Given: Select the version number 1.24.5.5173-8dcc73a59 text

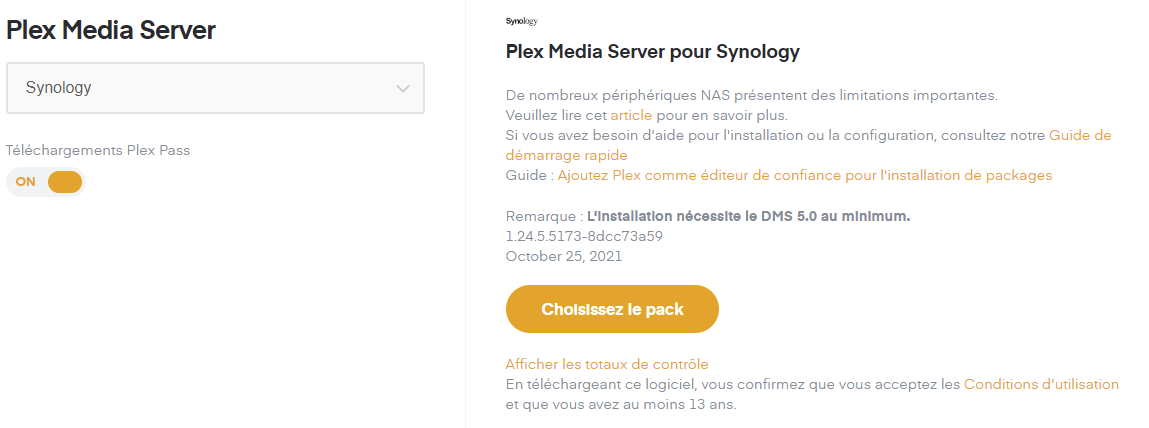Looking at the screenshot, I should (585, 237).
